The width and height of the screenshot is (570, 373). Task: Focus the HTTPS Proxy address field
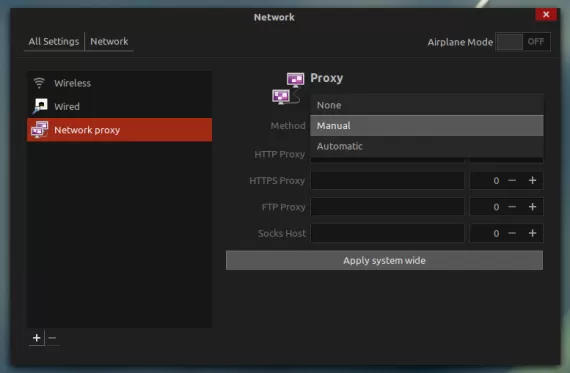tap(388, 180)
